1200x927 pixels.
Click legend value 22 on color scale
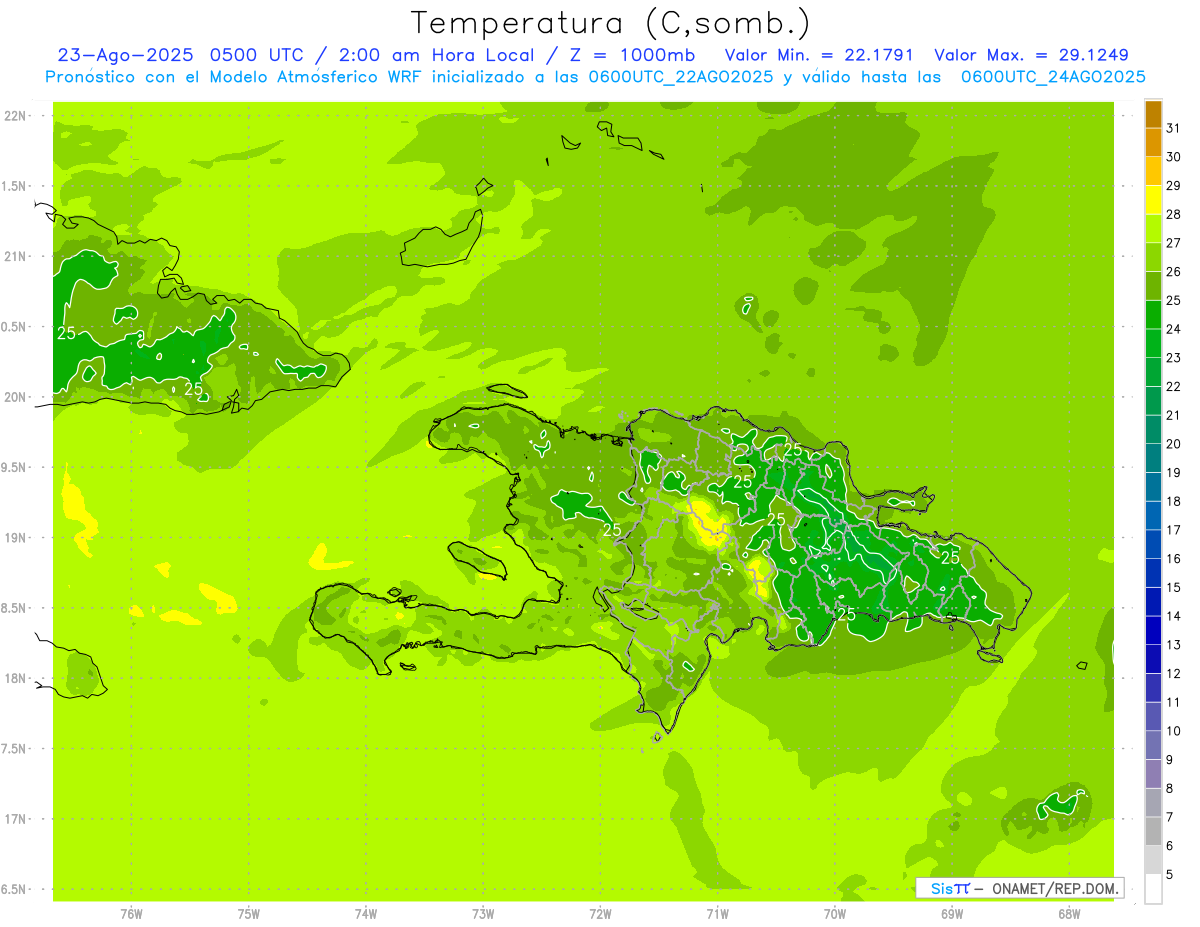click(x=1174, y=387)
